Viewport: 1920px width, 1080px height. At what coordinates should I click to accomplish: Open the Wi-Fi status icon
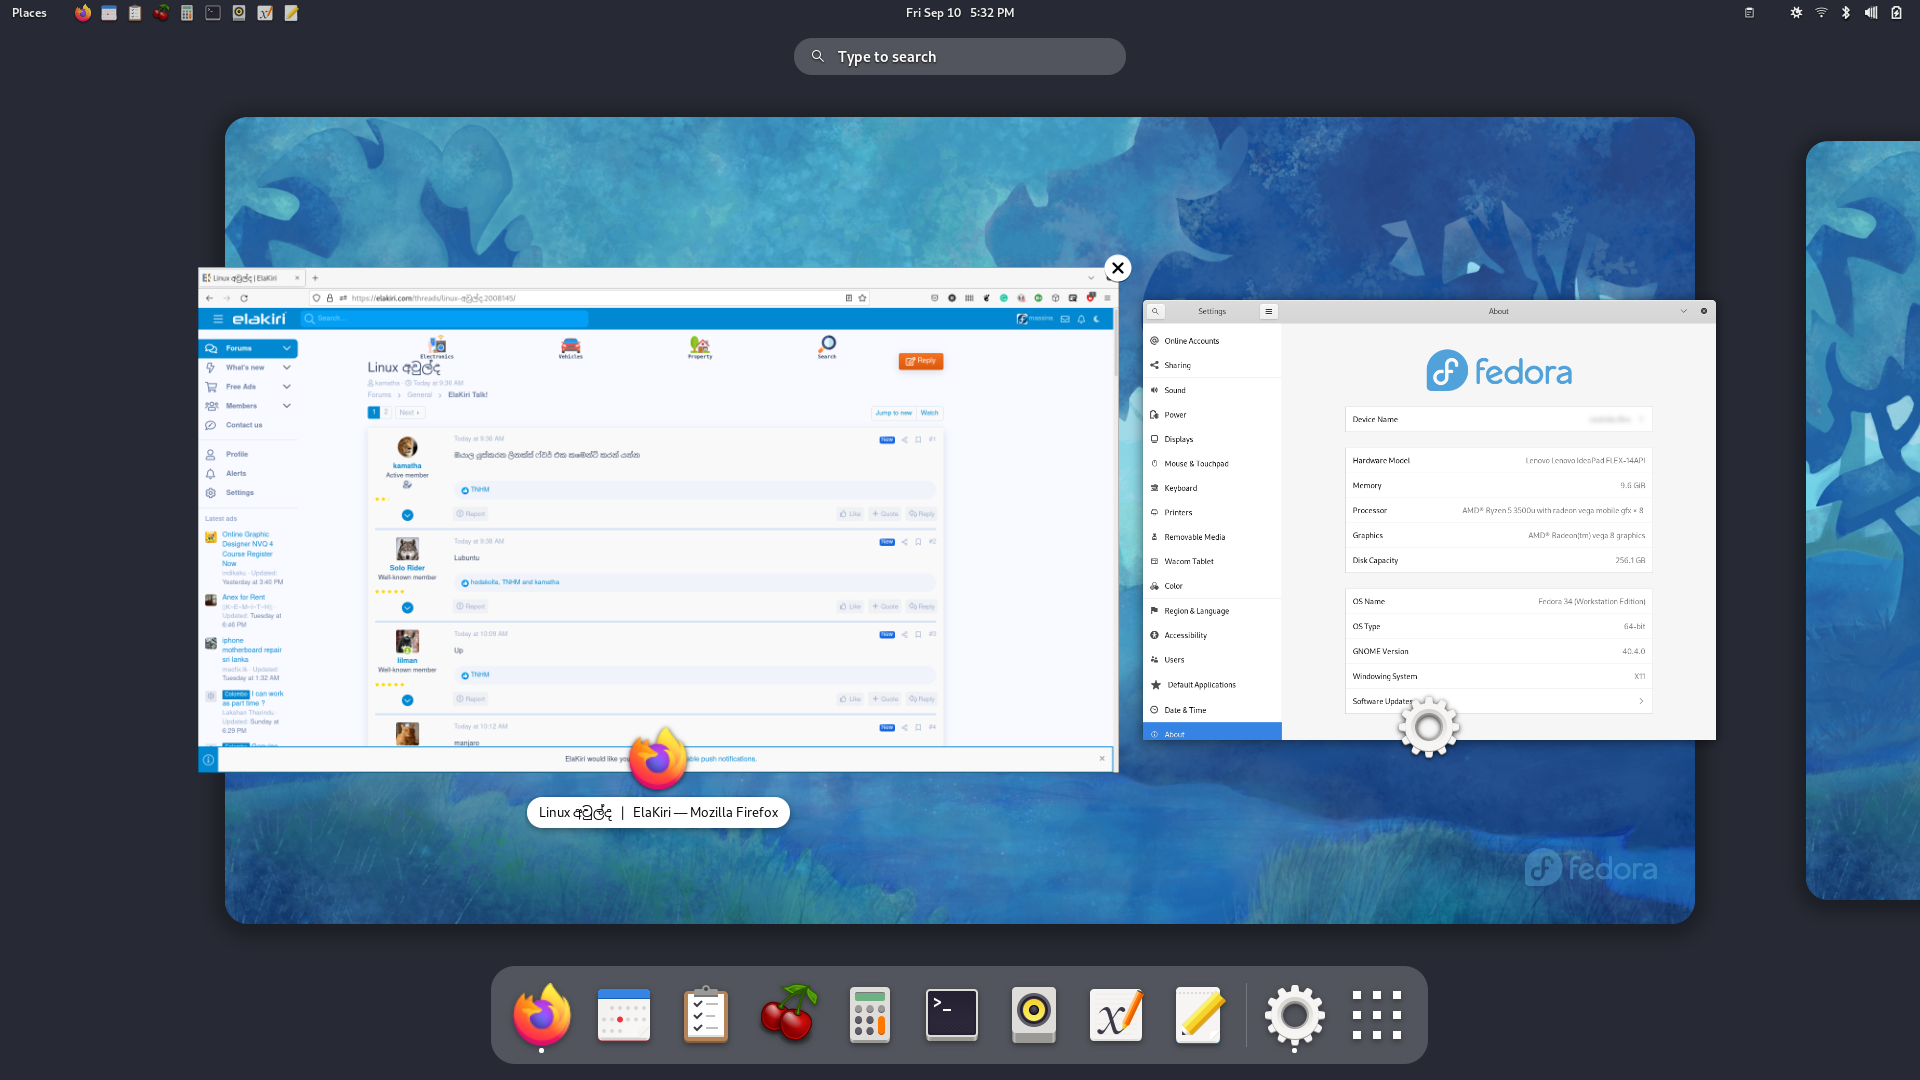(x=1821, y=13)
